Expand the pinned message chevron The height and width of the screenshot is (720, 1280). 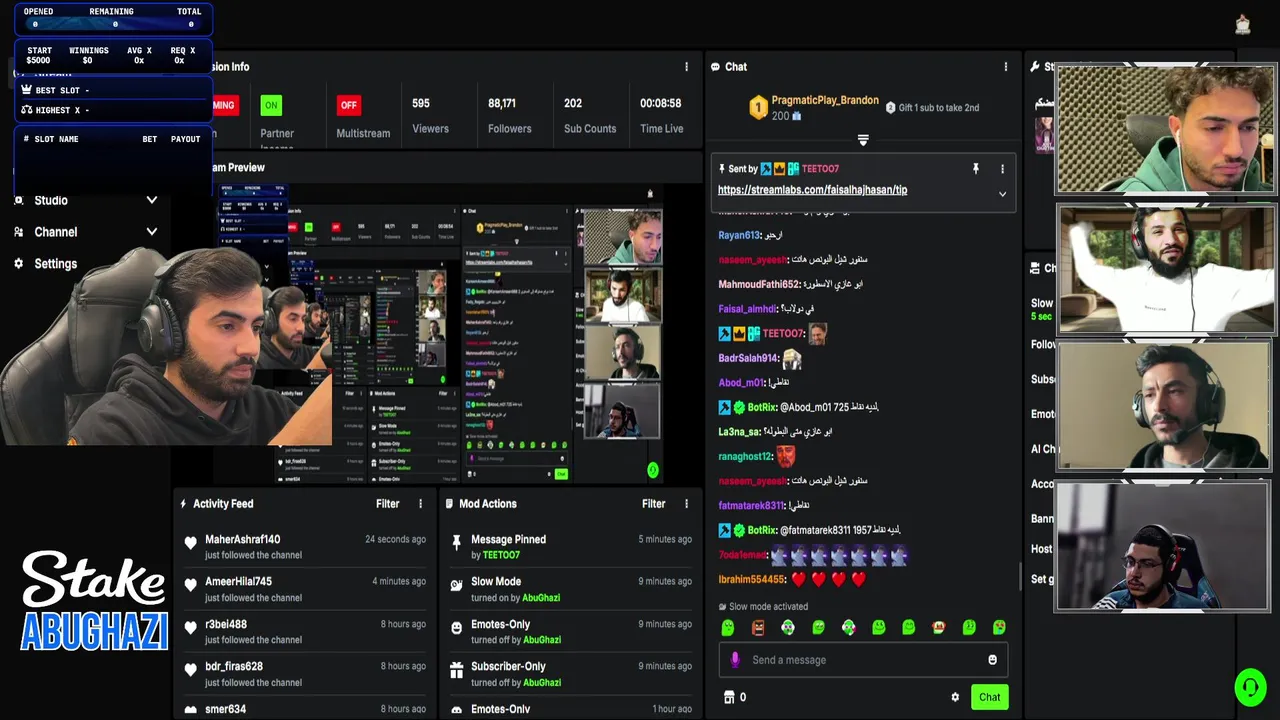[1002, 194]
